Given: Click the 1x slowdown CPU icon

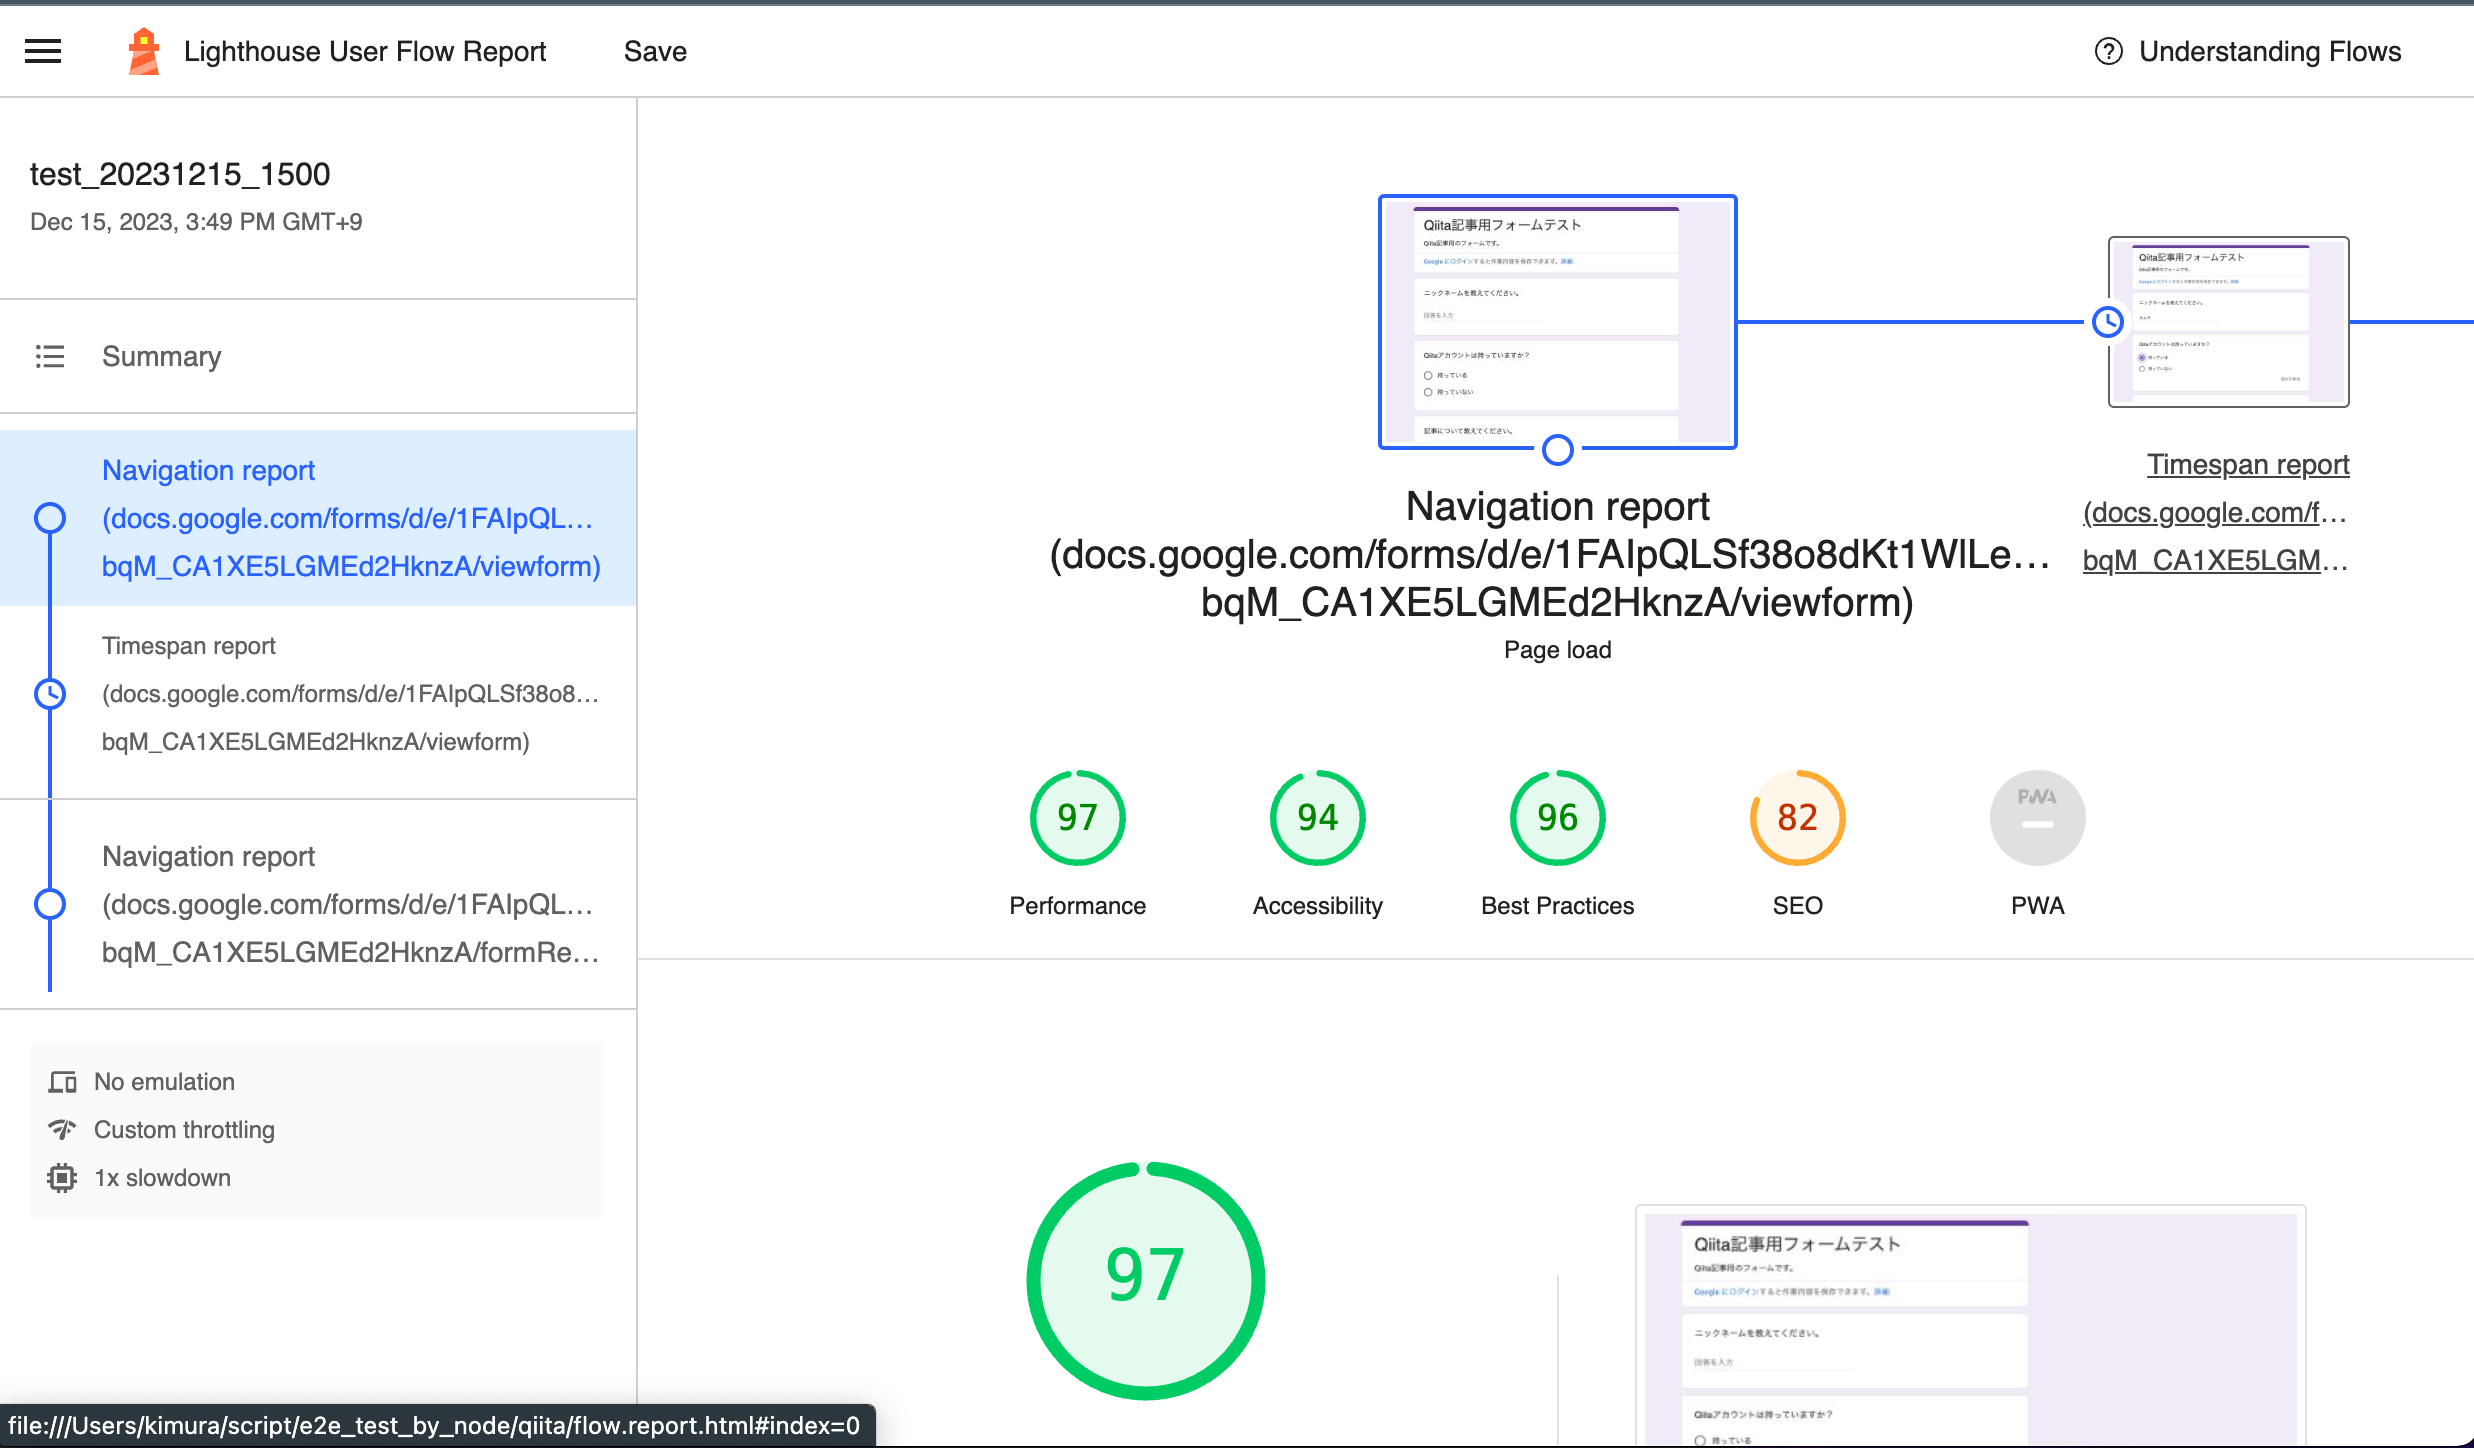Looking at the screenshot, I should tap(62, 1178).
